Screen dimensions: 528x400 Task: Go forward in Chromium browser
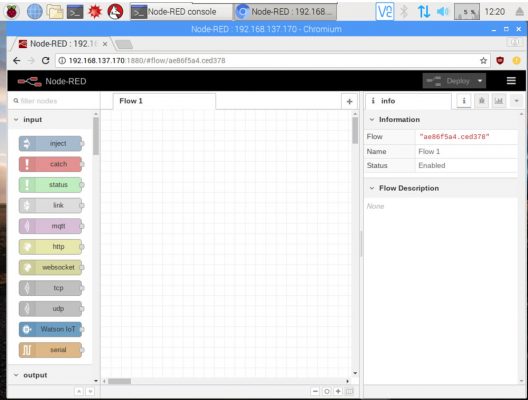coord(31,61)
